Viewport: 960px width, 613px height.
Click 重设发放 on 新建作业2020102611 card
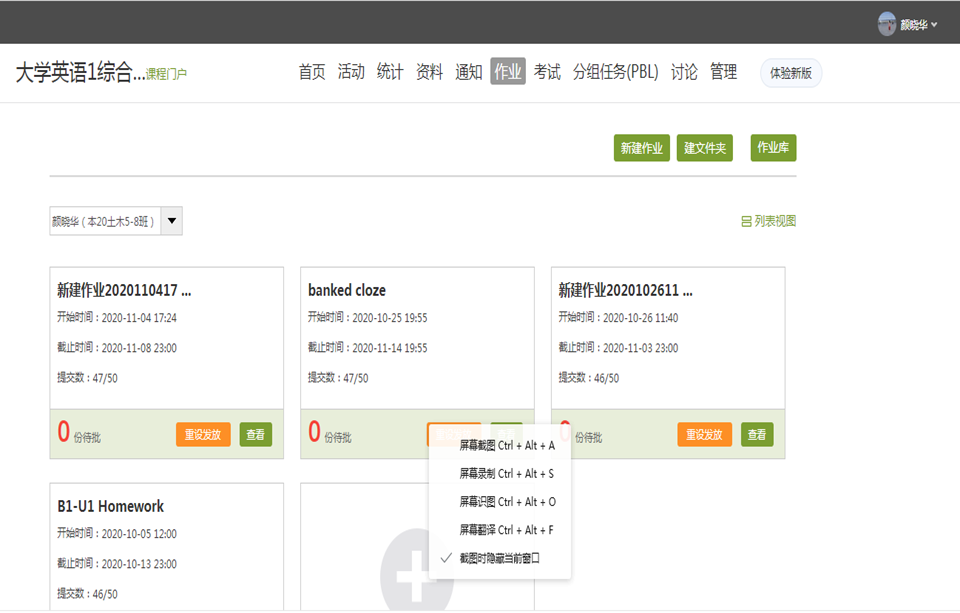pos(705,435)
